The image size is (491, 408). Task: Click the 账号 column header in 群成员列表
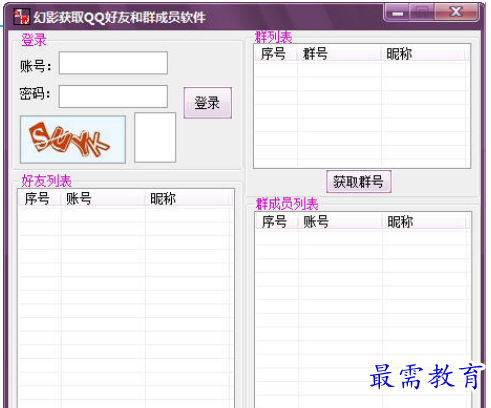click(340, 221)
